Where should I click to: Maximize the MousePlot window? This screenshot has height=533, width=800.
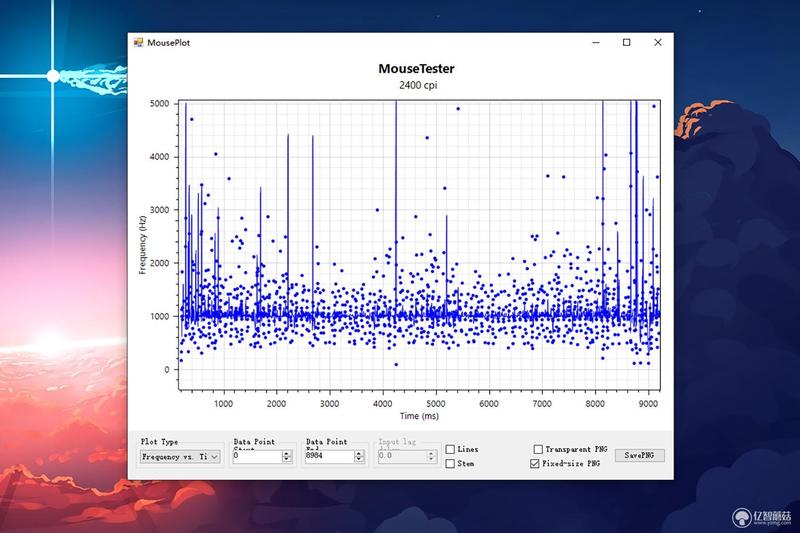click(627, 42)
